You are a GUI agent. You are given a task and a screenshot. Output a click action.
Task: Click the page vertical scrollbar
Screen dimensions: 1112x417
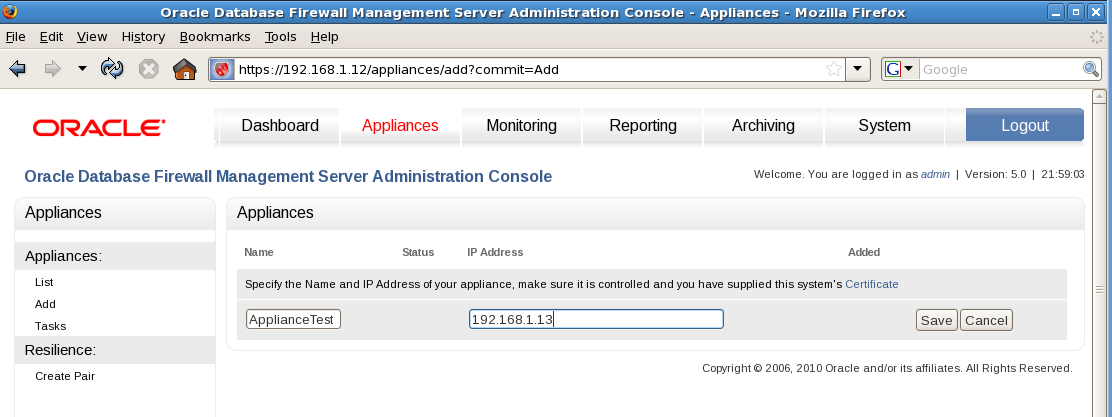click(x=1100, y=250)
